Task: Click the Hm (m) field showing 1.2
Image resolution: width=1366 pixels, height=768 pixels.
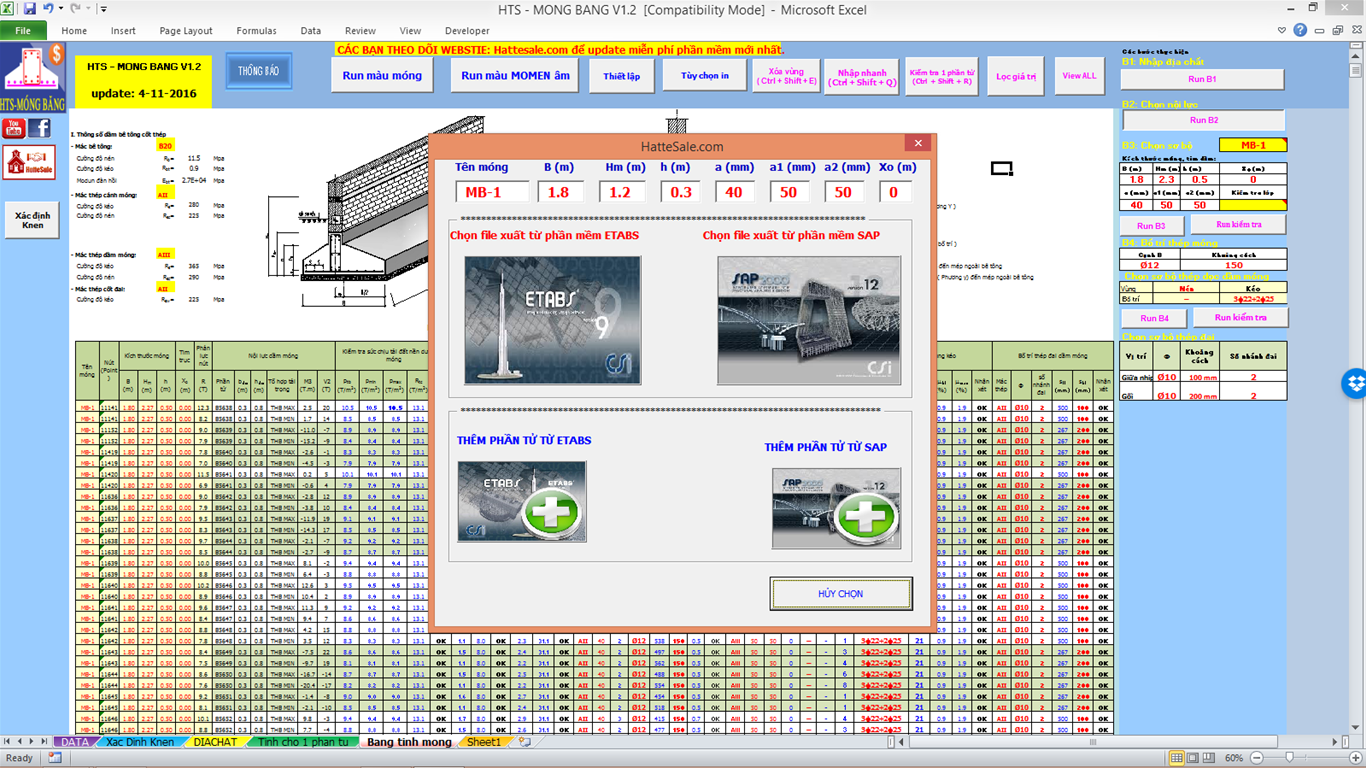Action: (623, 192)
